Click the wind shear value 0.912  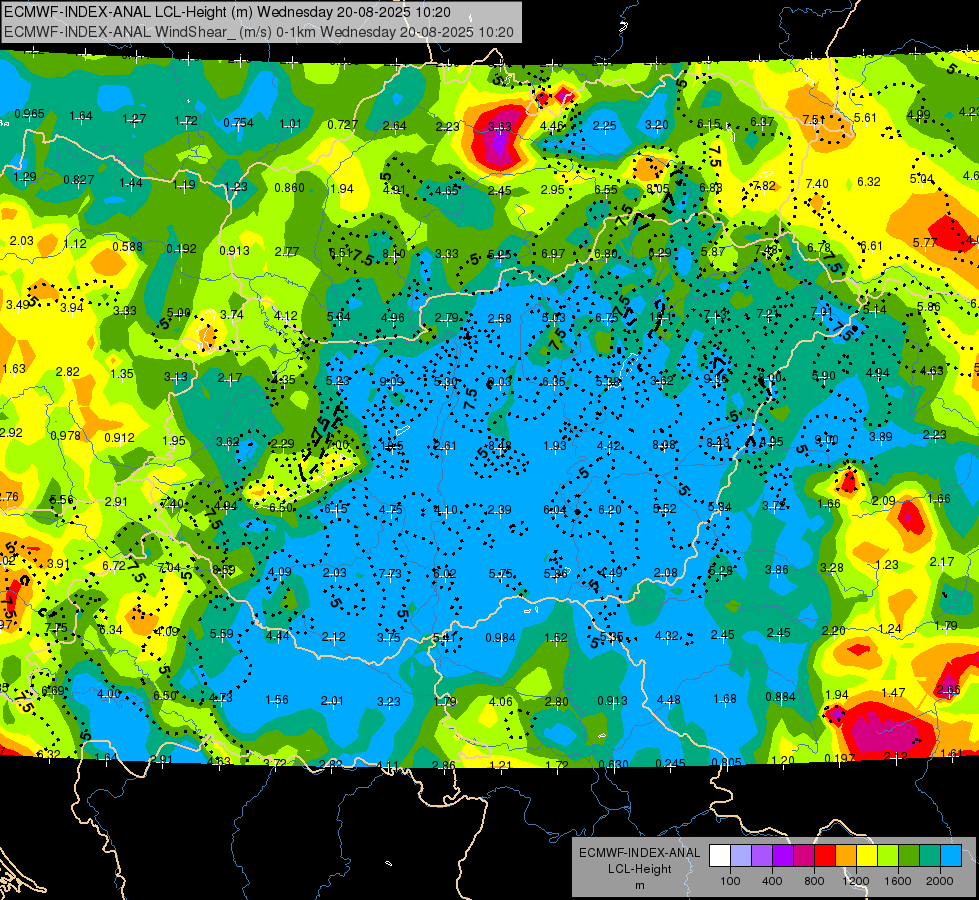tap(119, 437)
